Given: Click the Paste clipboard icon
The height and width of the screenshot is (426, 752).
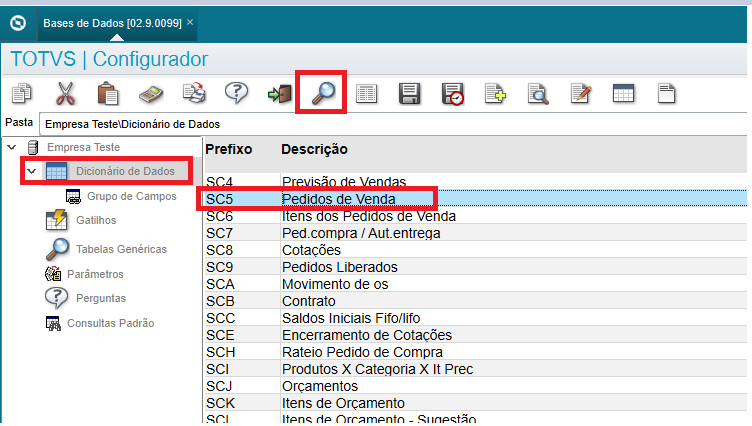Looking at the screenshot, I should [x=107, y=93].
